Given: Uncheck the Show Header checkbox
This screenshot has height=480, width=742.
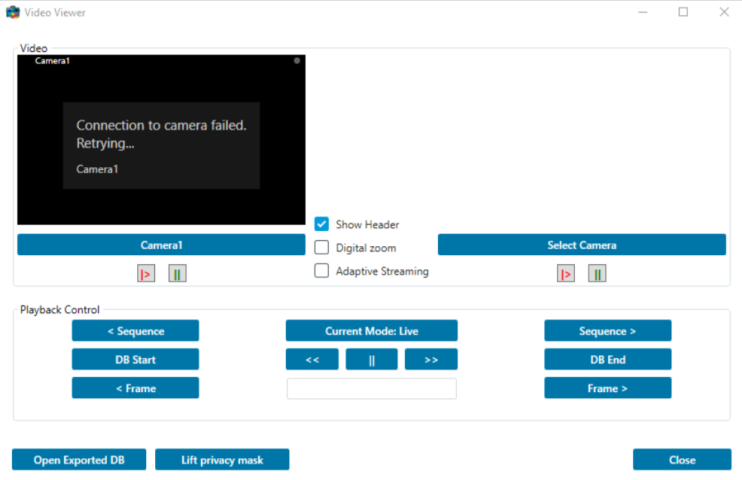Looking at the screenshot, I should click(x=322, y=224).
